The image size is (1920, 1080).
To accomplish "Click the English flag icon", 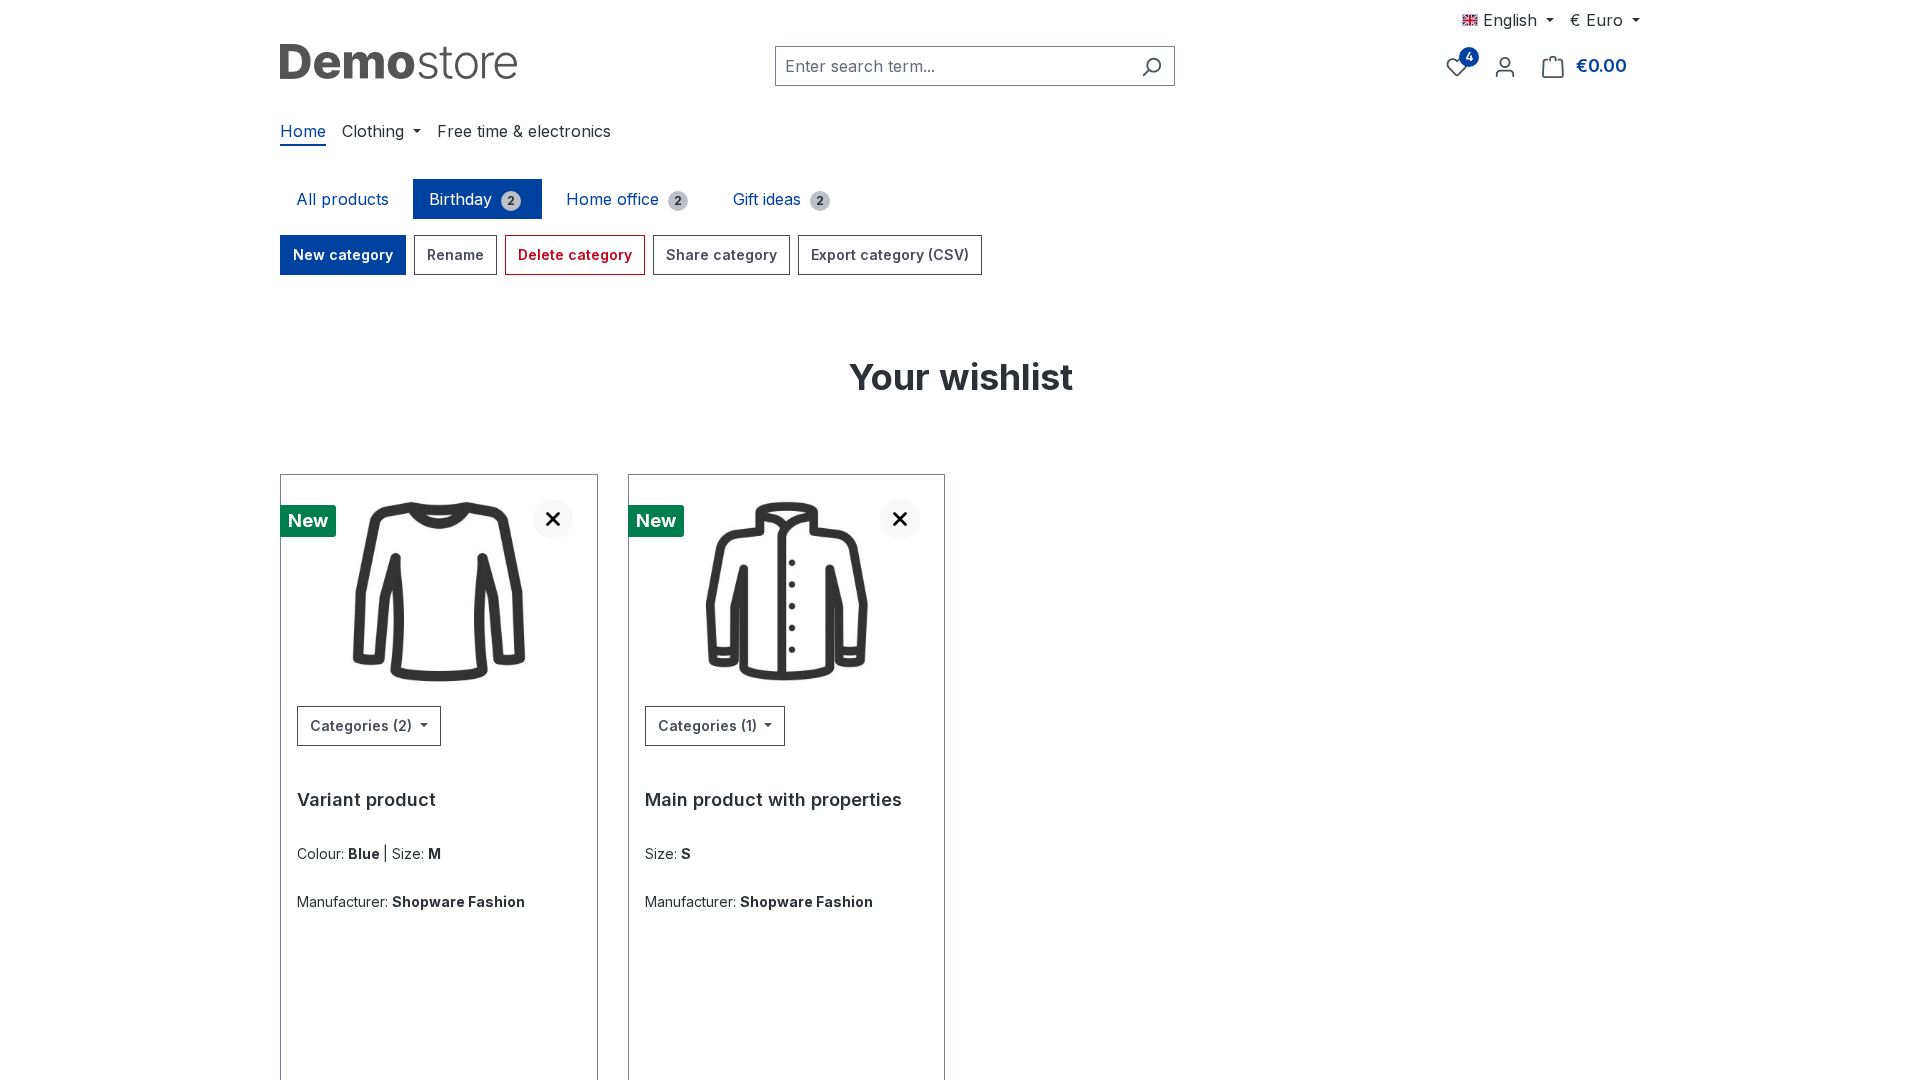I will pyautogui.click(x=1470, y=20).
